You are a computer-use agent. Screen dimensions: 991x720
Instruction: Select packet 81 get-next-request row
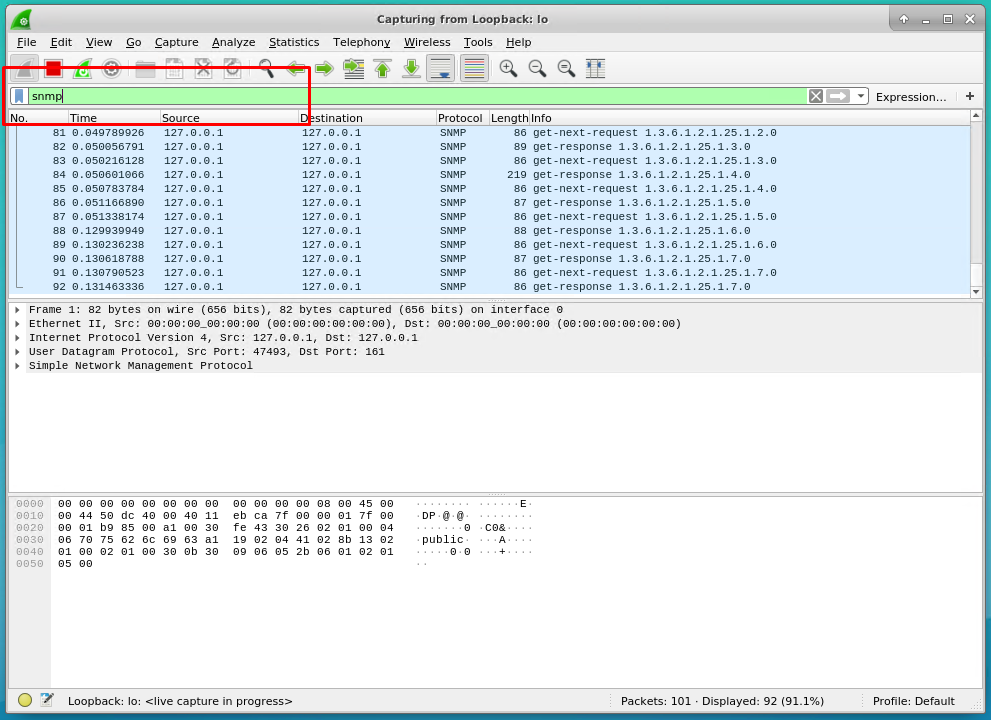coord(490,133)
